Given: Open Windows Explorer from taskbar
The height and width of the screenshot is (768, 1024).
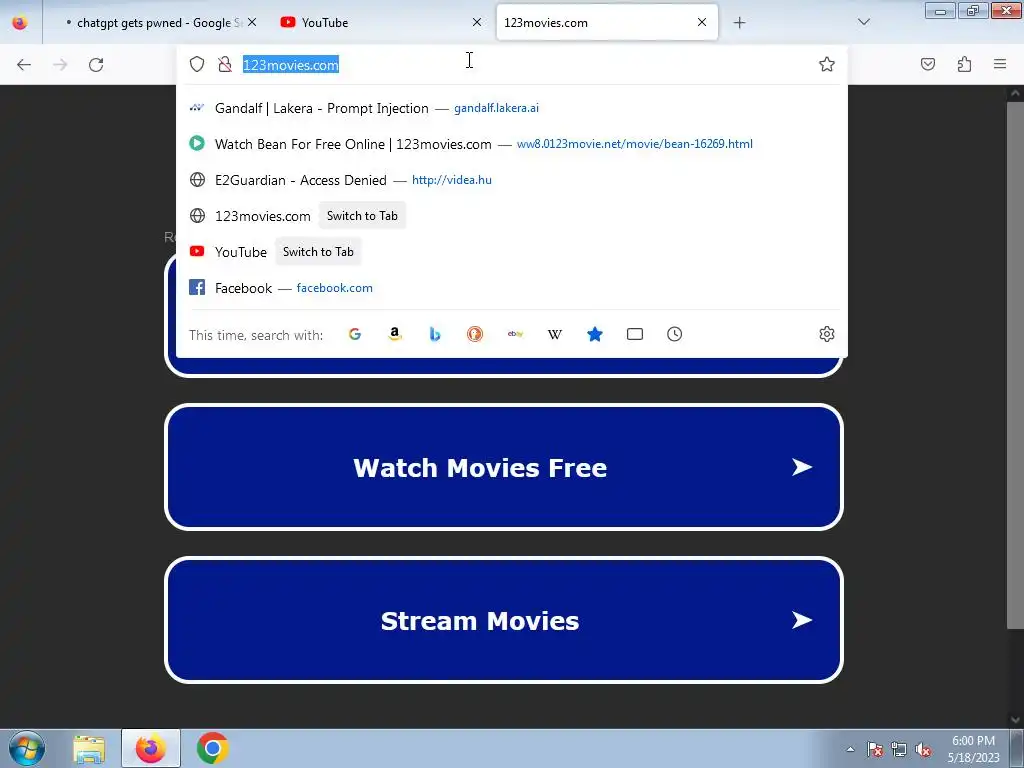Looking at the screenshot, I should 89,749.
